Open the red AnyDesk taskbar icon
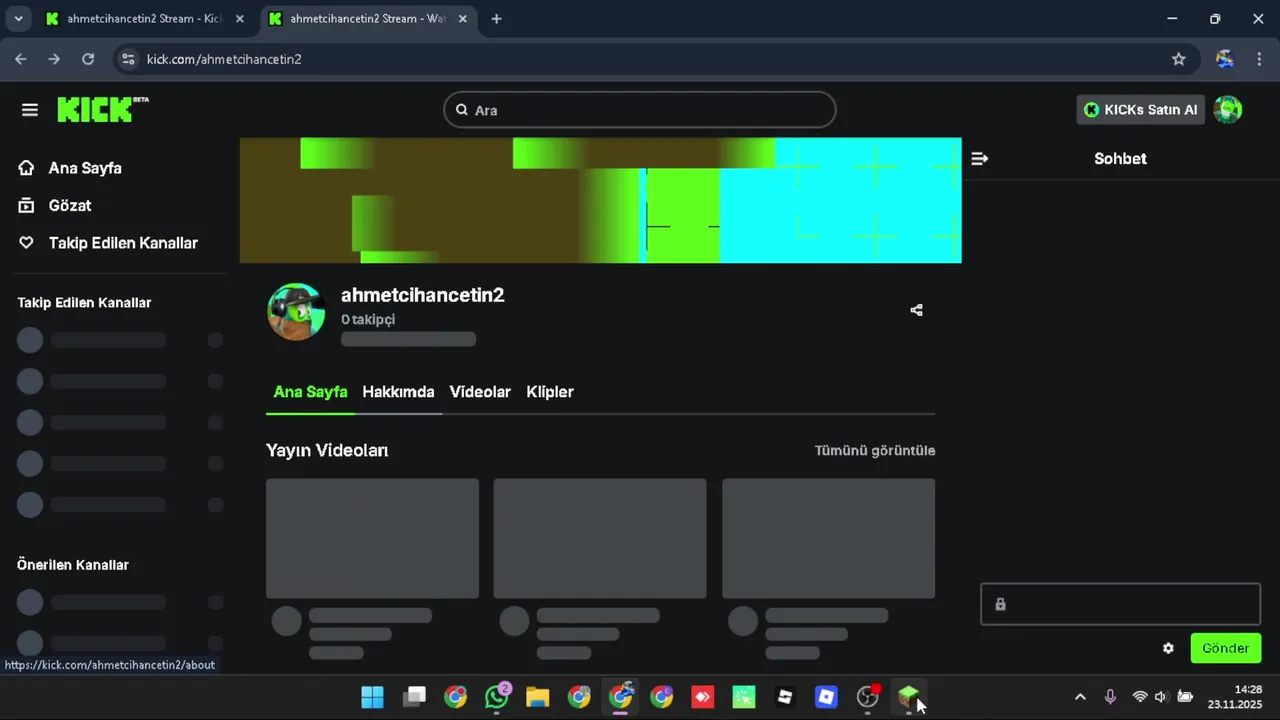1280x720 pixels. pyautogui.click(x=703, y=697)
